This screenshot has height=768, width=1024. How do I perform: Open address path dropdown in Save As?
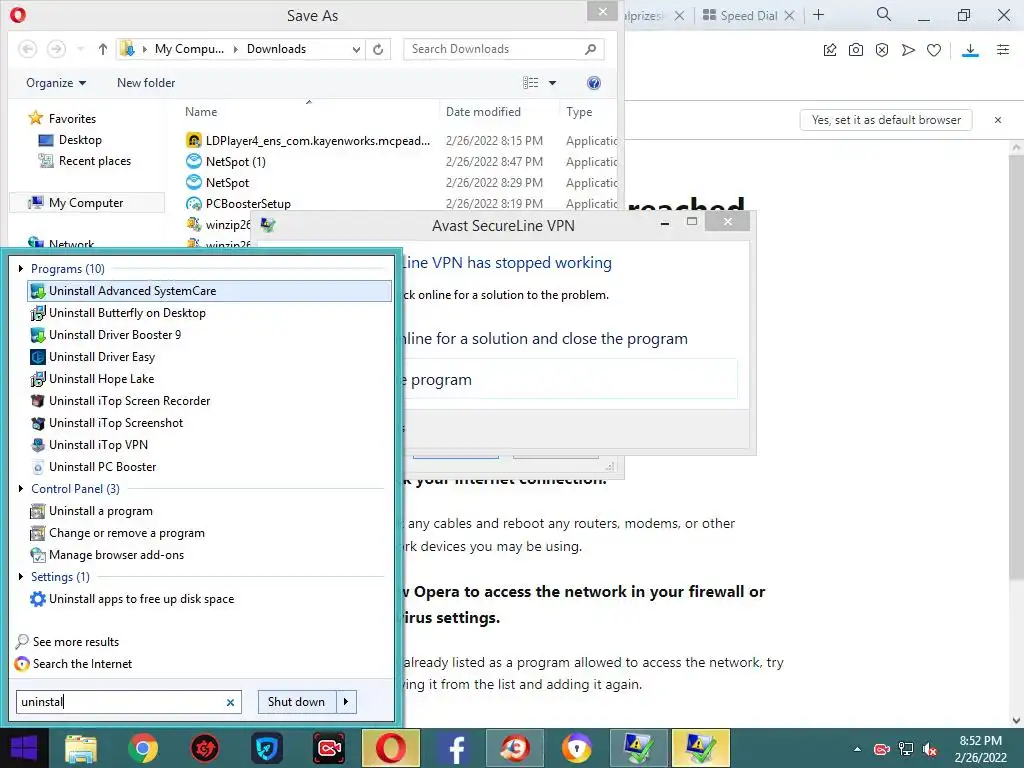(356, 49)
